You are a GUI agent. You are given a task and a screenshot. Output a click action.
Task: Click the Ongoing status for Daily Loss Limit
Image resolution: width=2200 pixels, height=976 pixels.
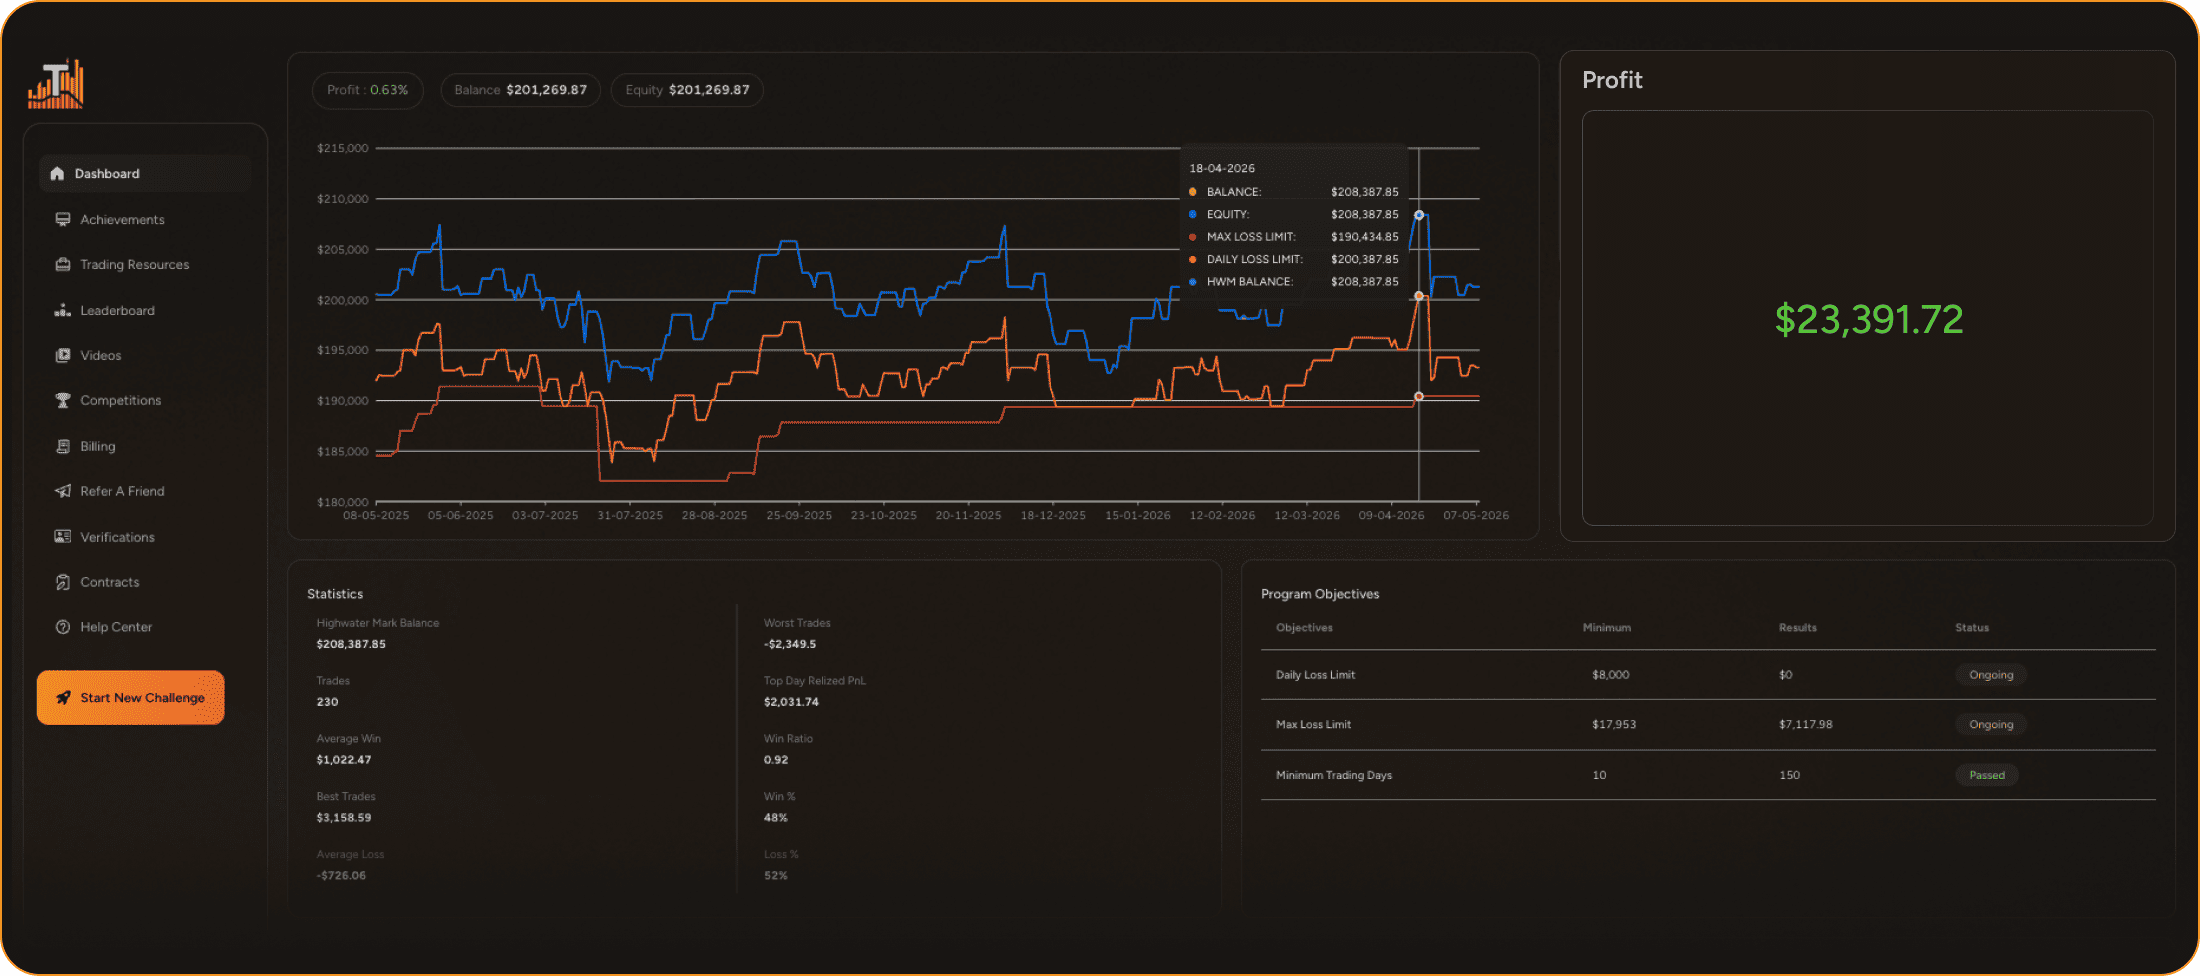click(1991, 675)
